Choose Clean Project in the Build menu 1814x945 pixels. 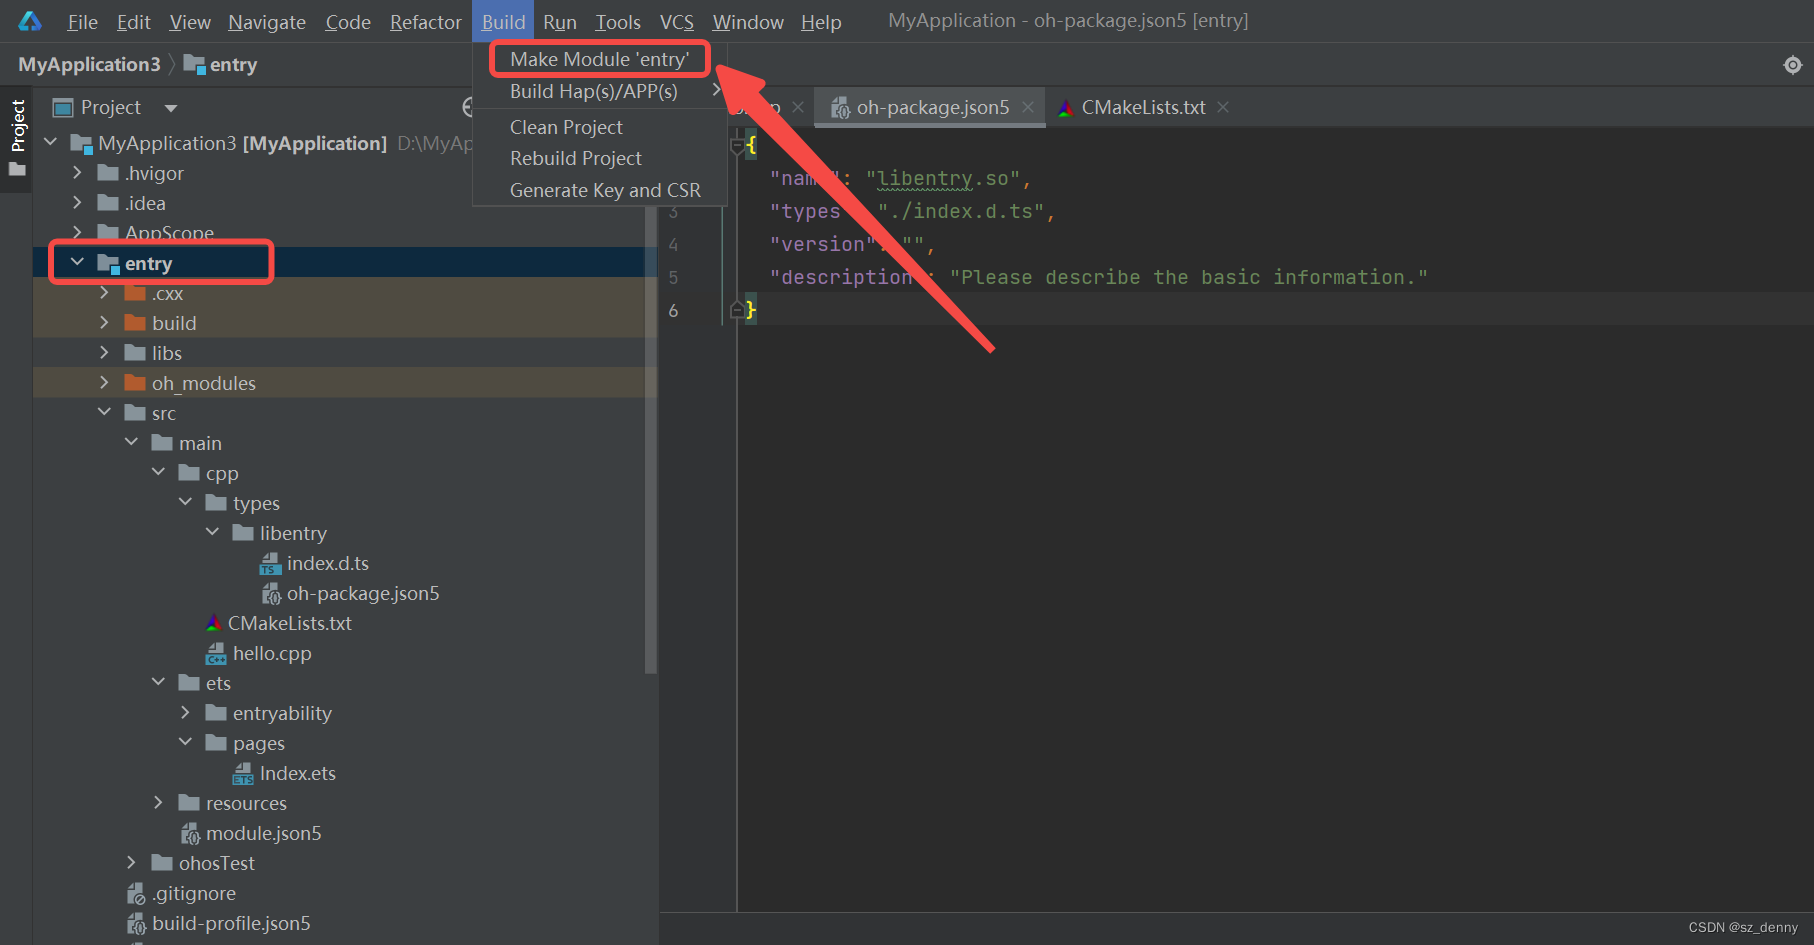coord(565,127)
